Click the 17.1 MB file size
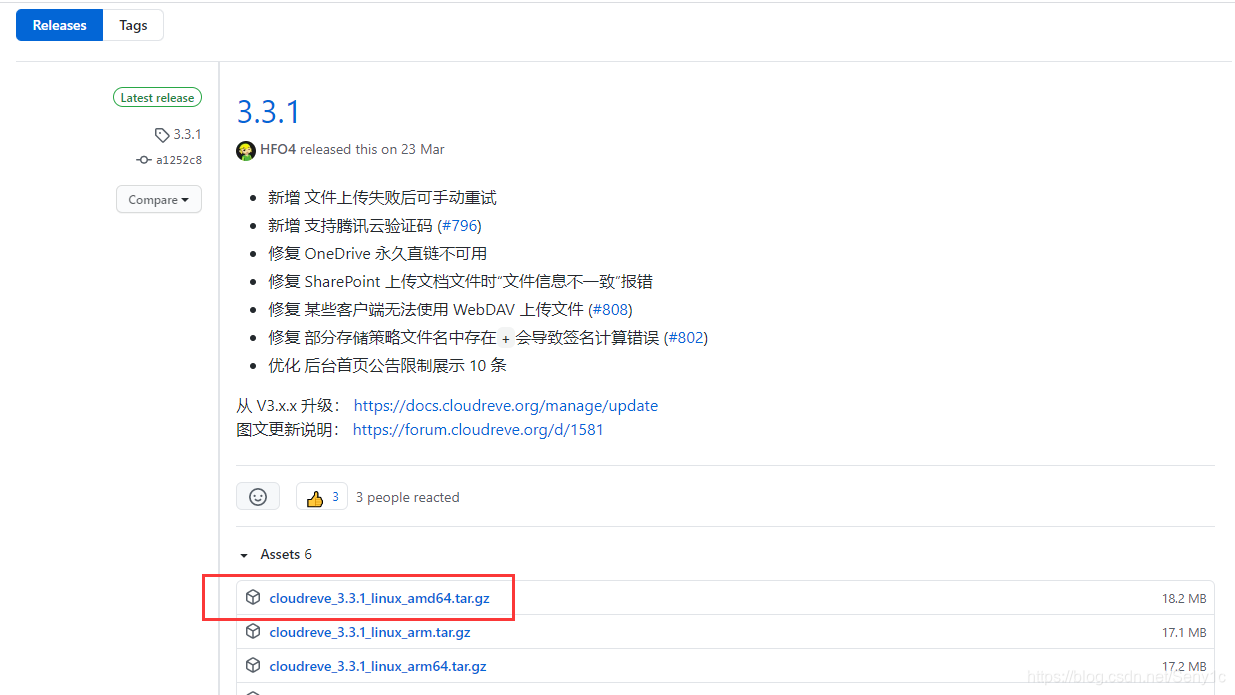 pos(1184,632)
